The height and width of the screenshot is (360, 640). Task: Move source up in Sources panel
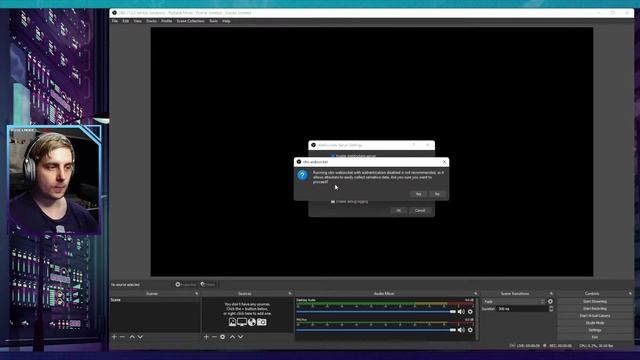tap(232, 337)
